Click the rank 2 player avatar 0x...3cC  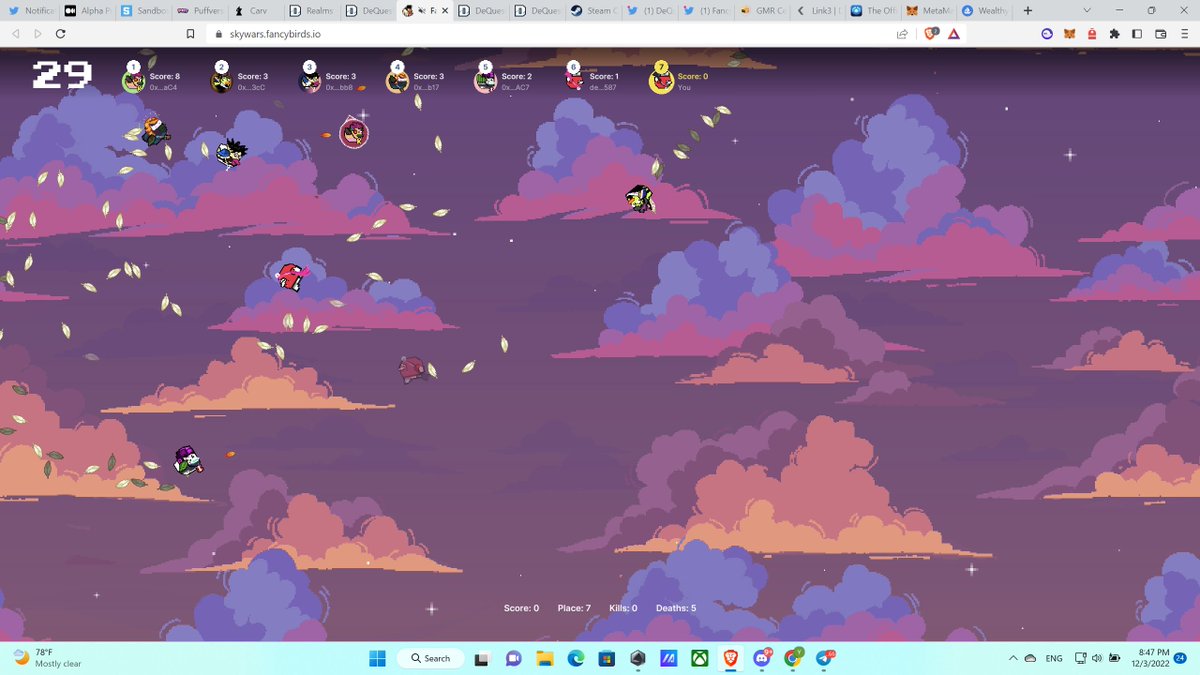click(x=221, y=82)
